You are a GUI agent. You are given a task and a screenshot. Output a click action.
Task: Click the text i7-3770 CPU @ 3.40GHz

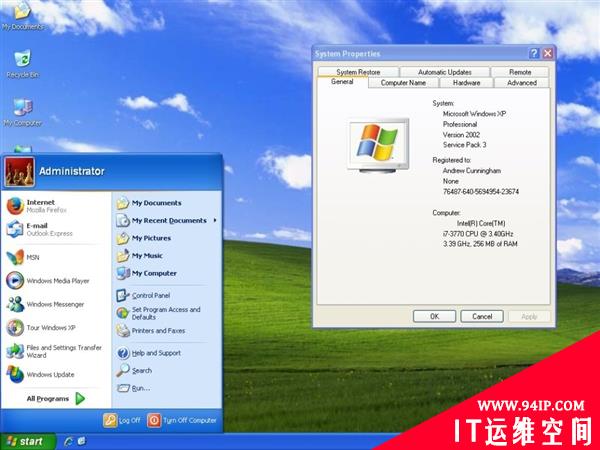tap(478, 233)
